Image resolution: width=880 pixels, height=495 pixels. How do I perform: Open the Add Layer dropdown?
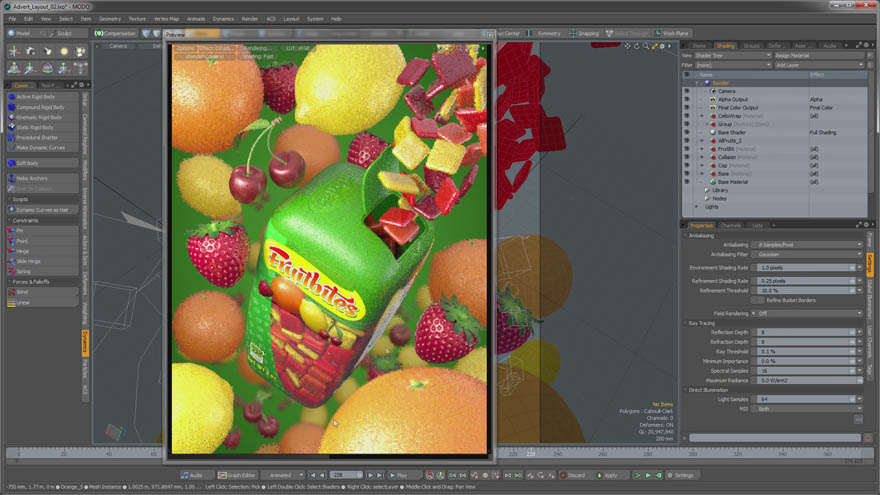[819, 65]
